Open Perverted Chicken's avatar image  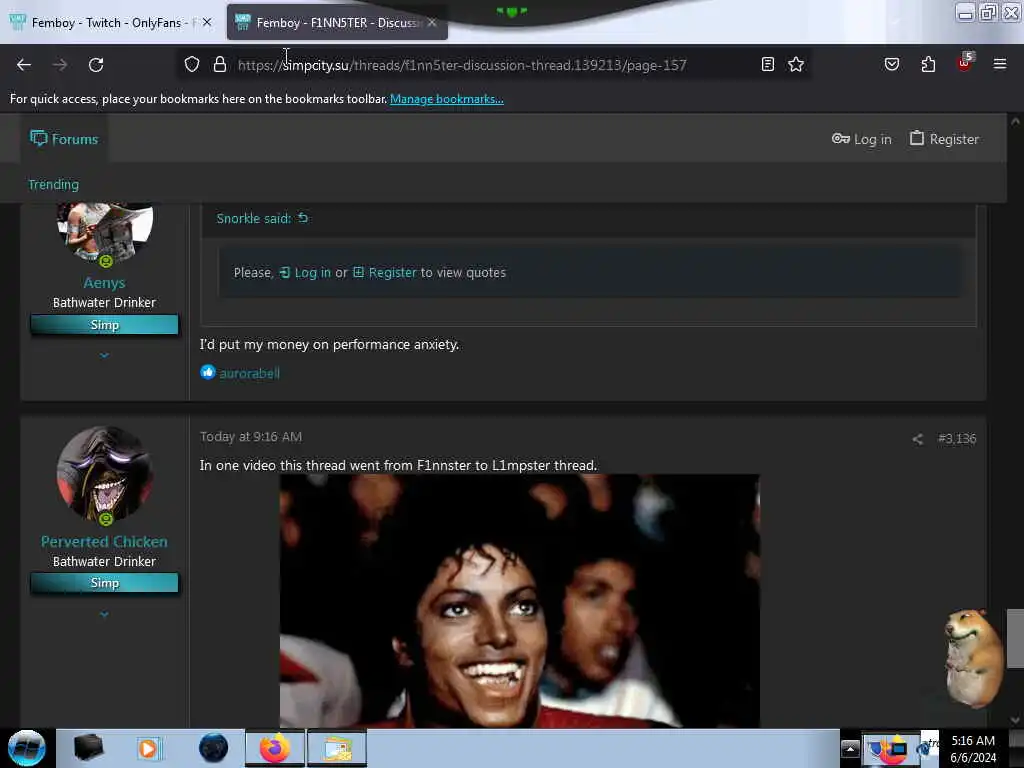tap(105, 475)
